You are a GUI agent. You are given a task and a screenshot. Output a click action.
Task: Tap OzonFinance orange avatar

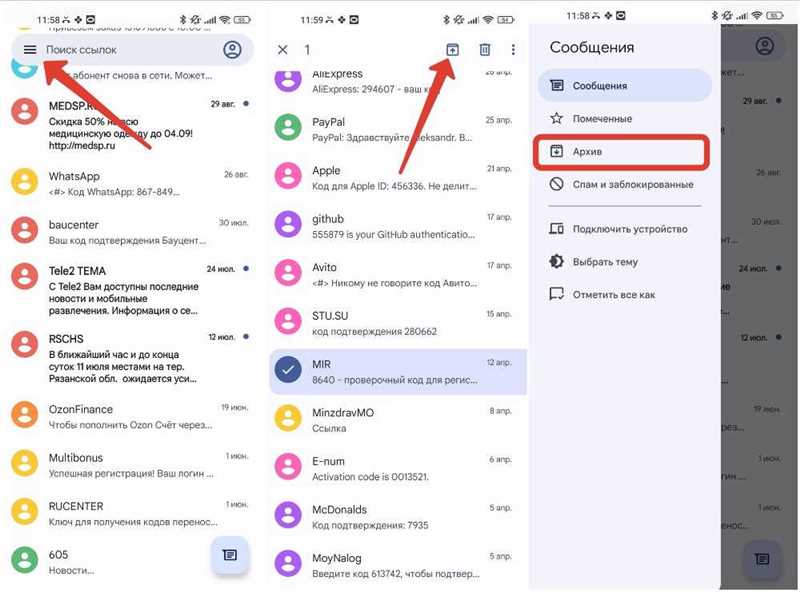[x=24, y=415]
